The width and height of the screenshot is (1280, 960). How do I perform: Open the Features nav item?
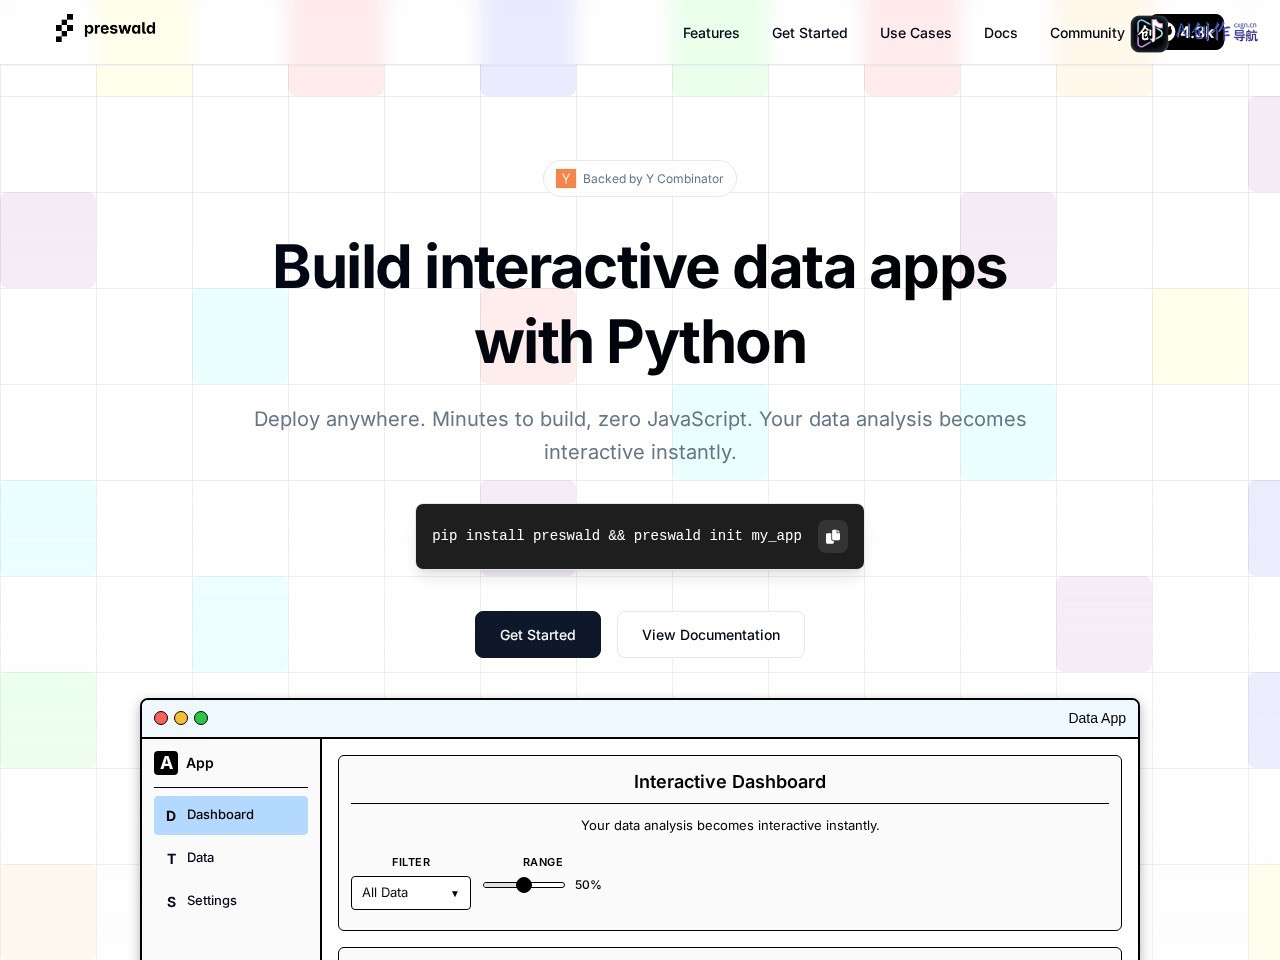pos(711,33)
